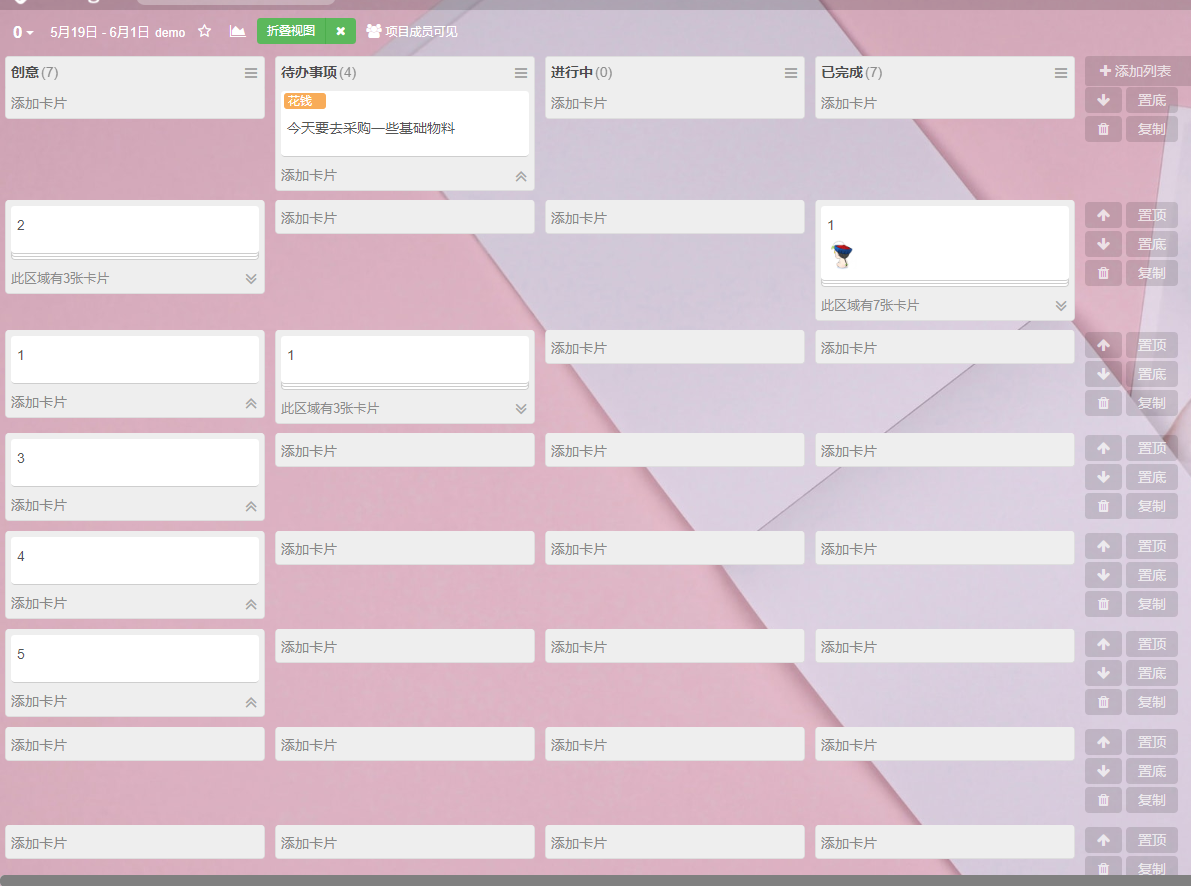Open the burndown chart icon
The width and height of the screenshot is (1191, 886).
tap(238, 31)
